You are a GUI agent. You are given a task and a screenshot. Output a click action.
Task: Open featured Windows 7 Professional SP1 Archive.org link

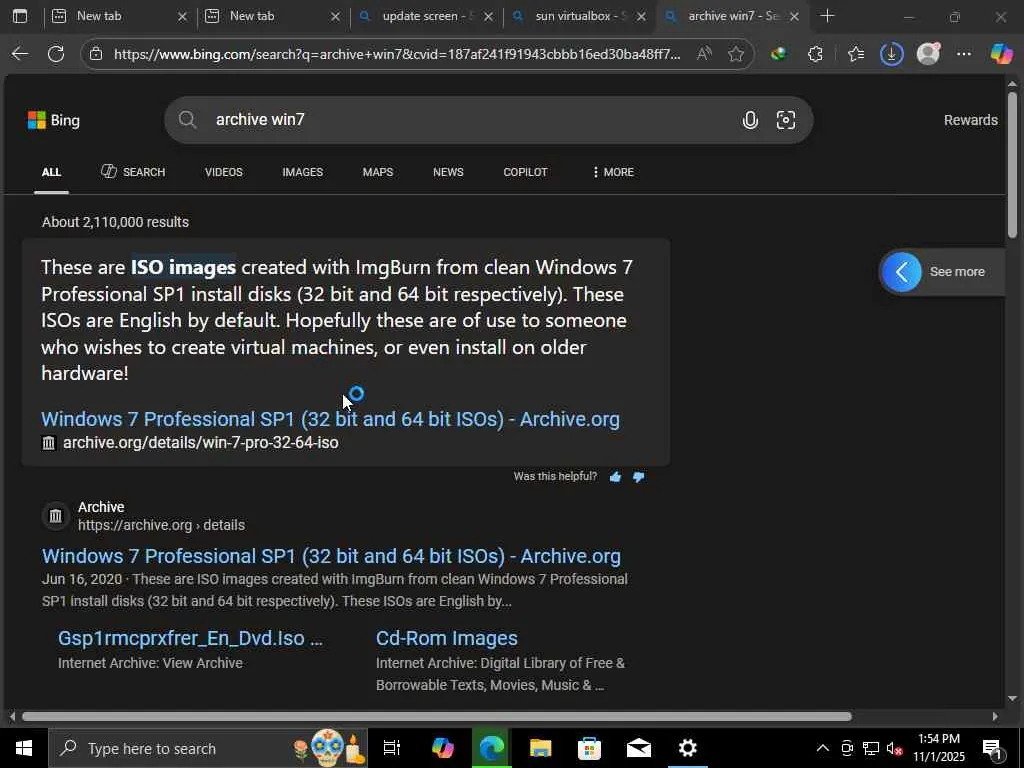(330, 419)
